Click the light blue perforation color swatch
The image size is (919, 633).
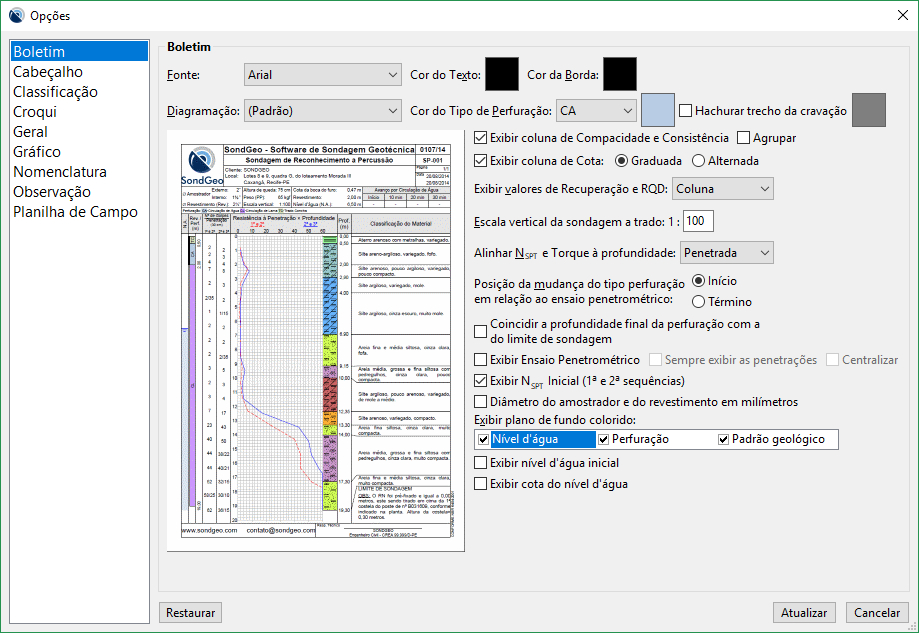[x=658, y=110]
